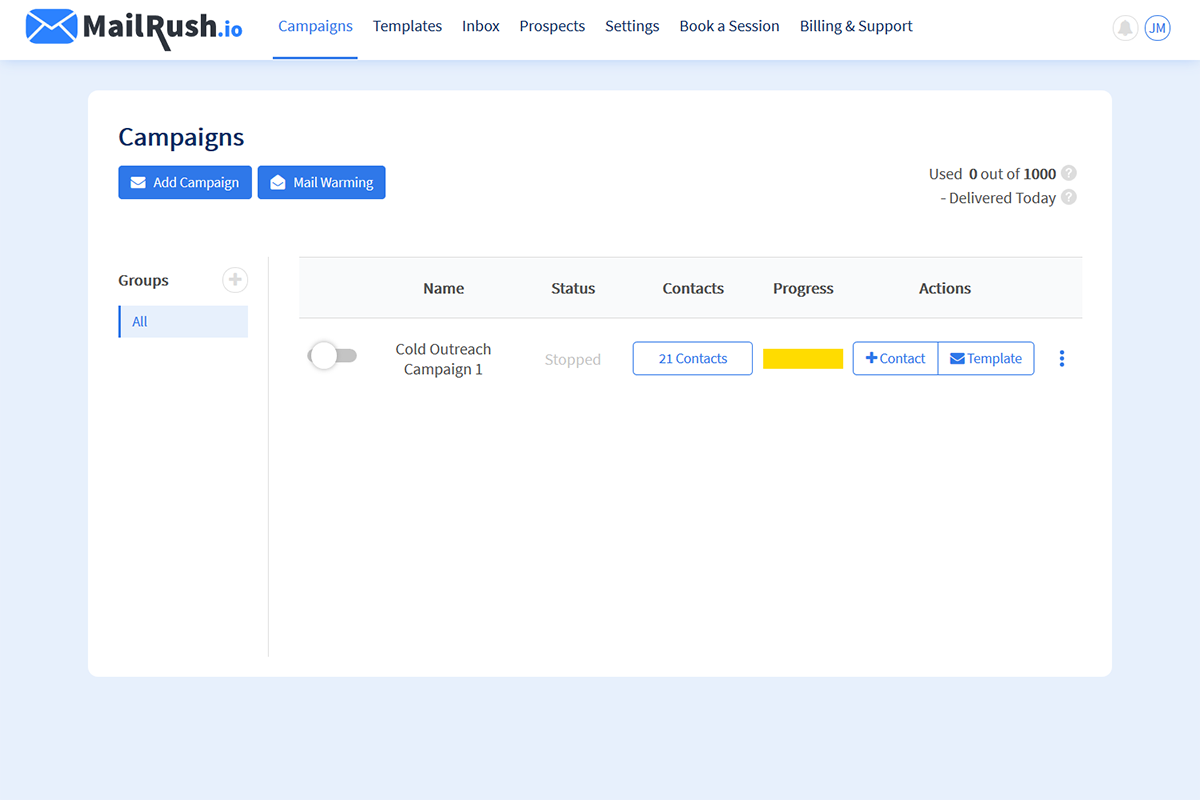Click the MailRush.io envelope logo
This screenshot has height=800, width=1200.
pos(51,27)
